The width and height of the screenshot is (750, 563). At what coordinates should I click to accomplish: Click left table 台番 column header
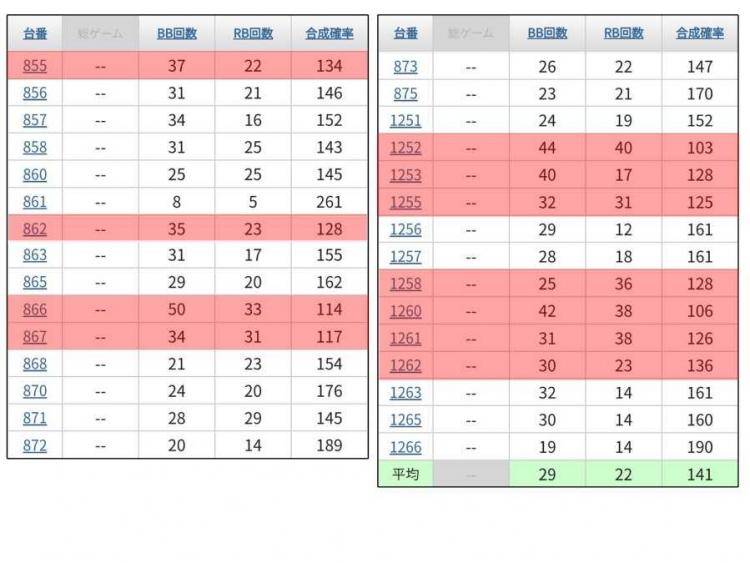pyautogui.click(x=35, y=33)
